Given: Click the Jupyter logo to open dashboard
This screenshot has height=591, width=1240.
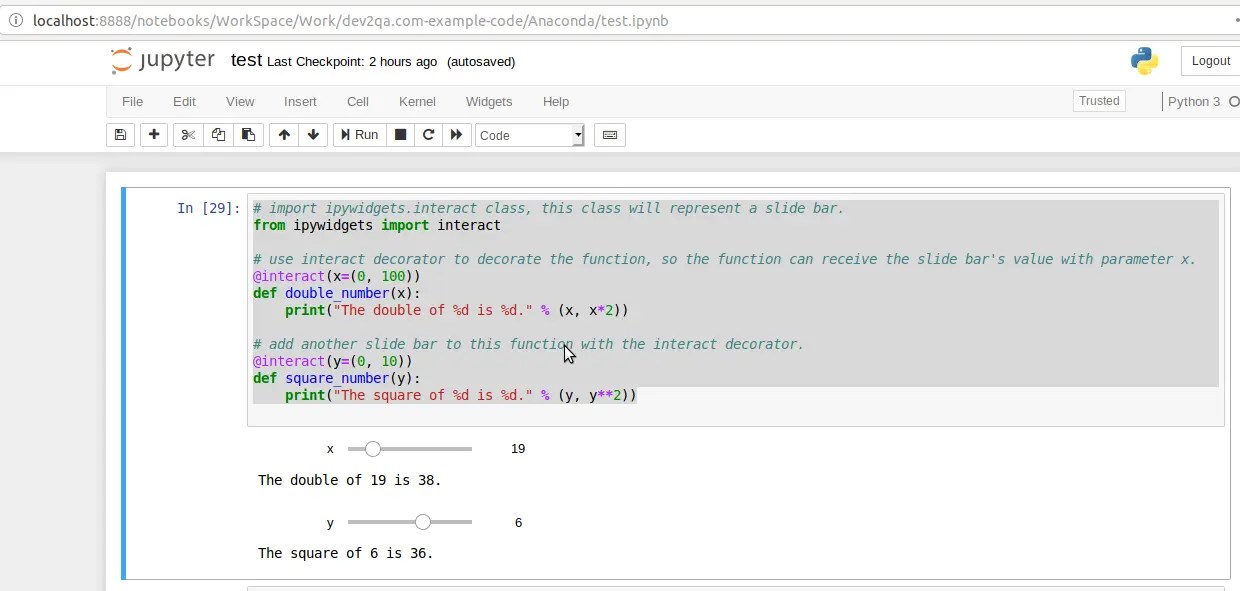Looking at the screenshot, I should [x=162, y=60].
